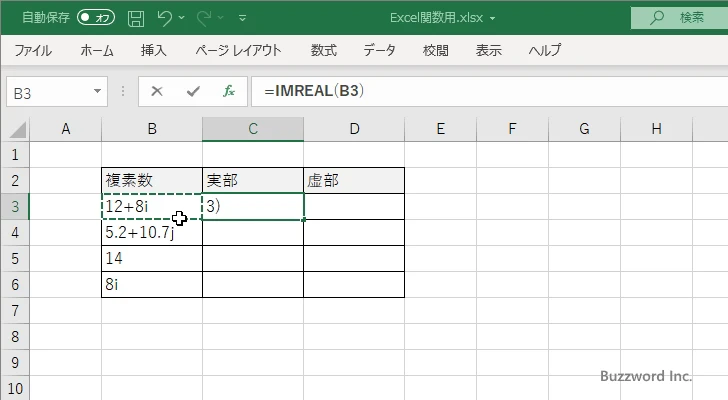Open the Undo history dropdown arrow
This screenshot has height=400, width=728.
(x=182, y=18)
